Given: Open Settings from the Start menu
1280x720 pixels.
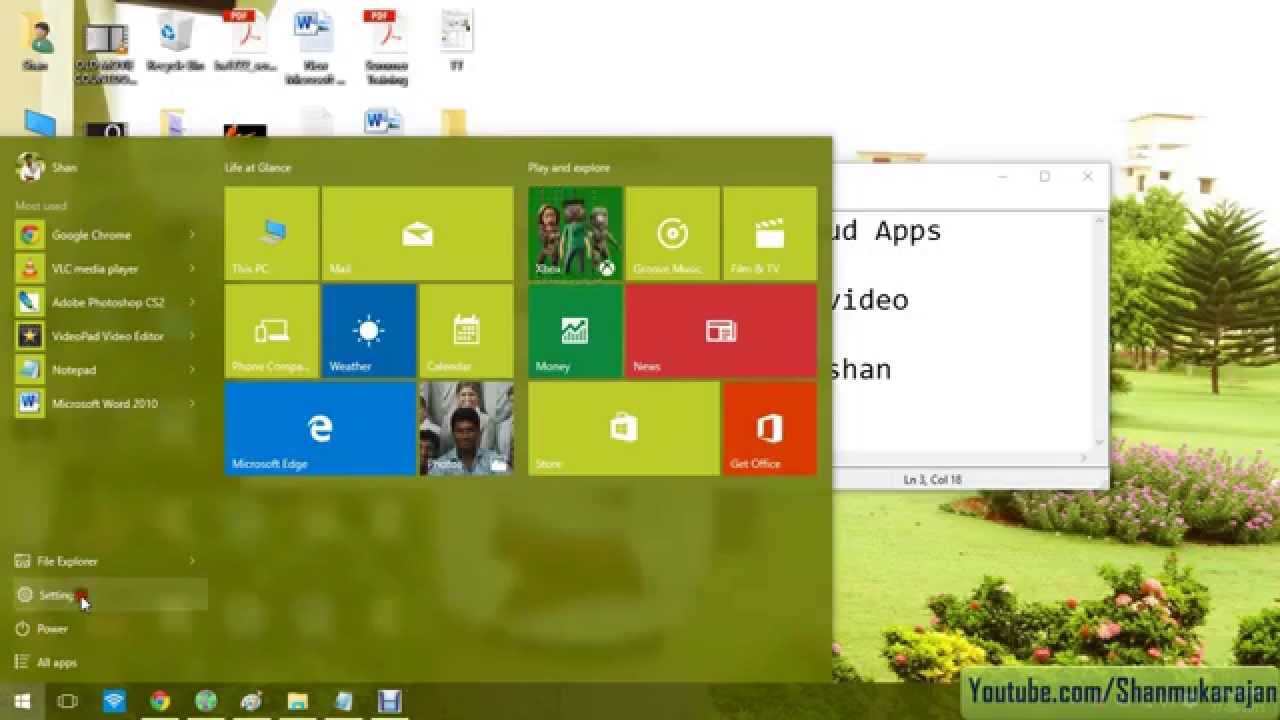Looking at the screenshot, I should (110, 595).
